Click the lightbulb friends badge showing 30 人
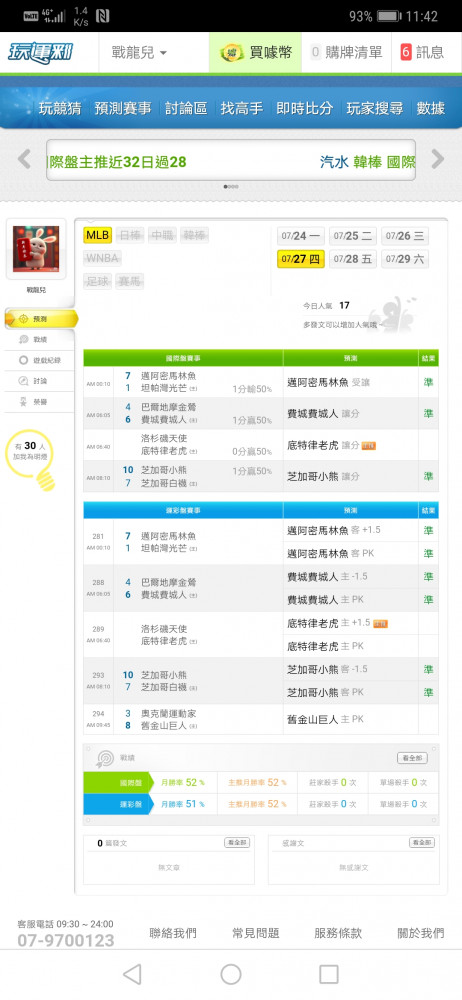 pos(32,459)
